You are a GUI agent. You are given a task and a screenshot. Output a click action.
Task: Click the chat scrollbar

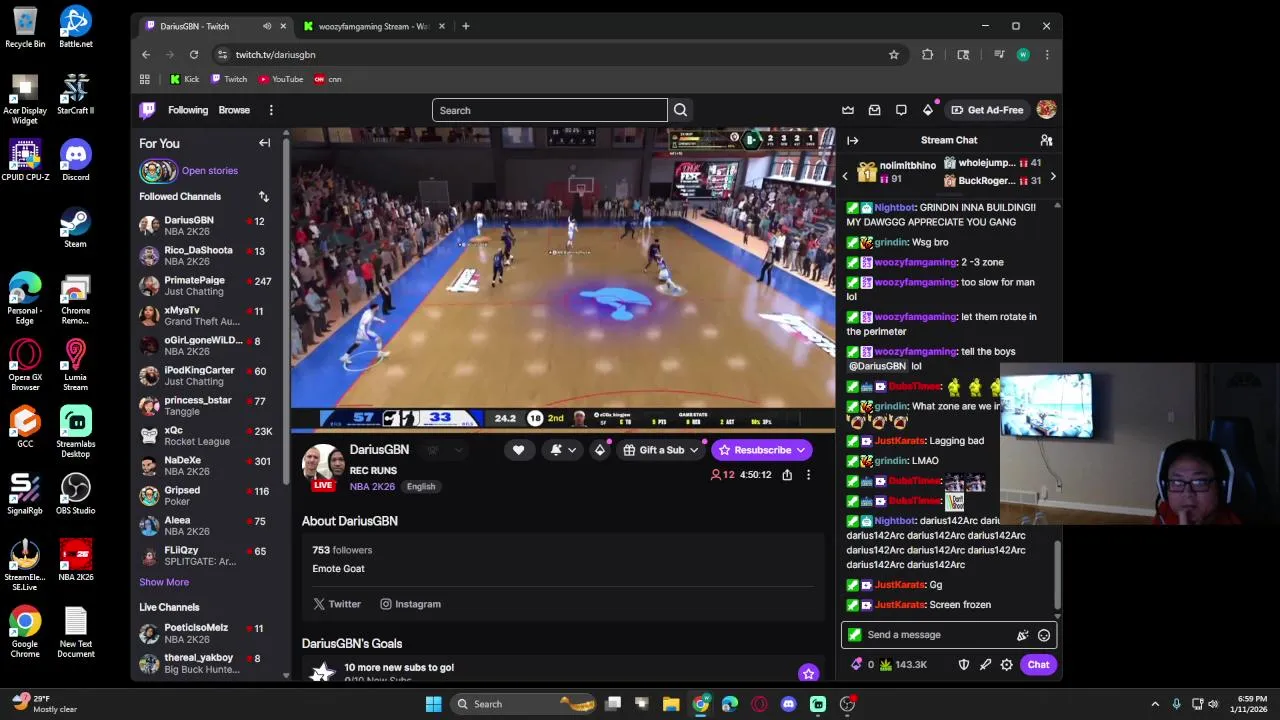[1057, 574]
